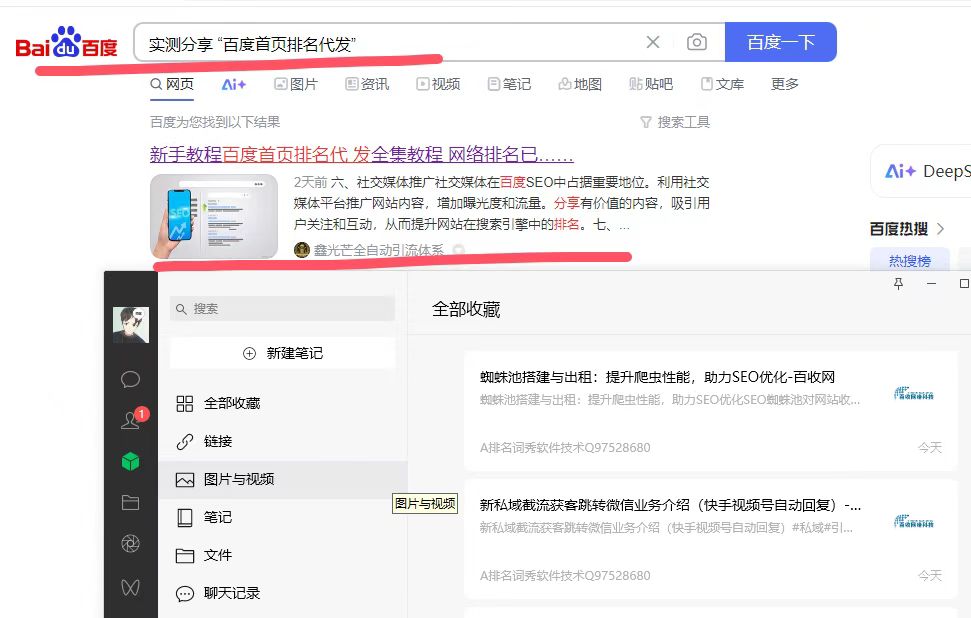Open the AI+ DeepSeek panel

pyautogui.click(x=924, y=171)
